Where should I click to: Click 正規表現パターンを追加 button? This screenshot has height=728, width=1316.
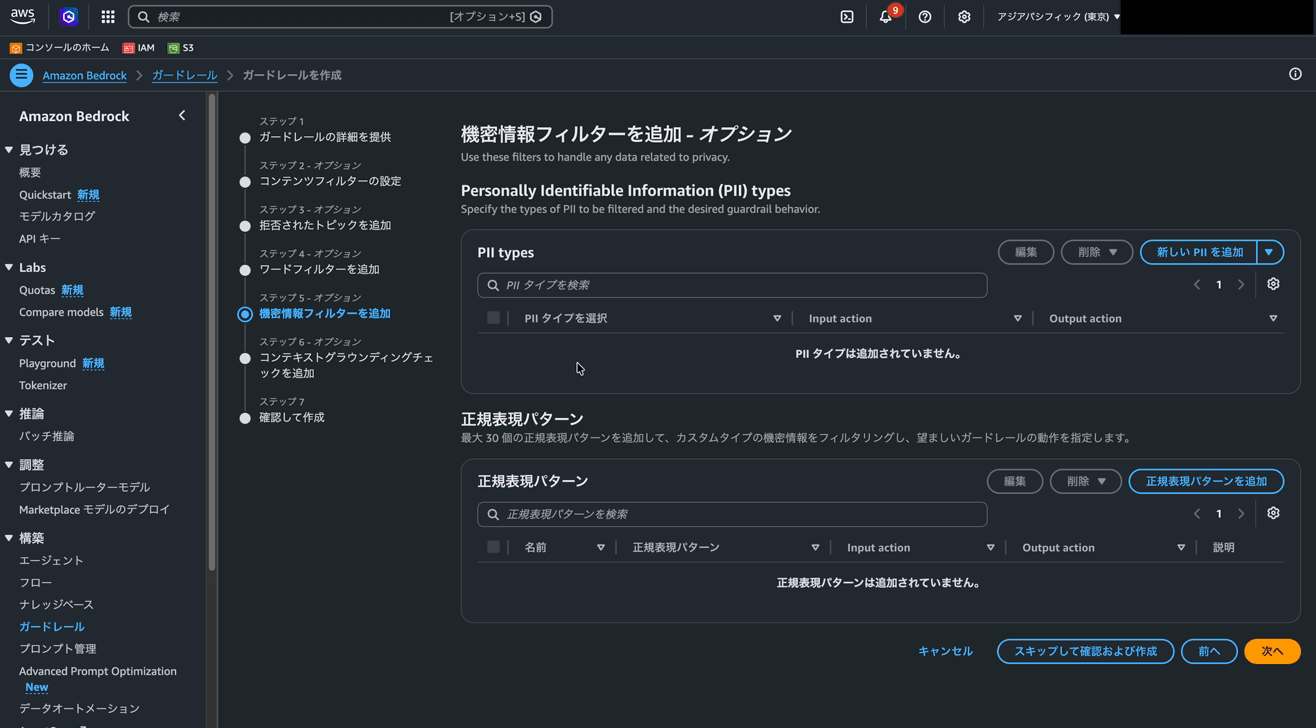[1206, 481]
